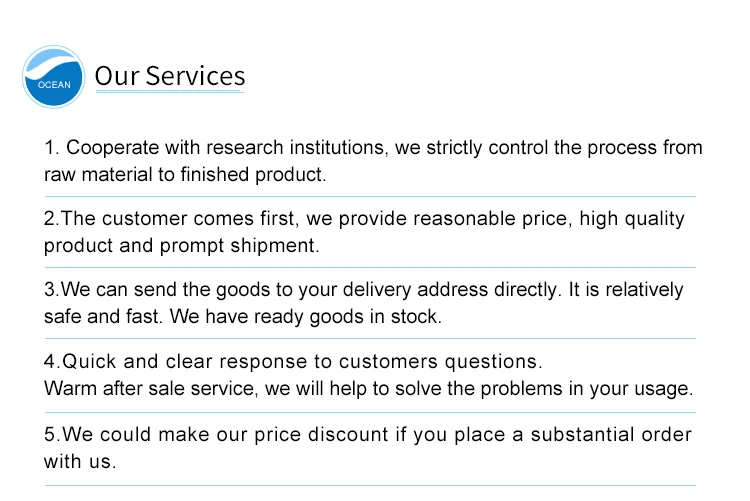Click the blue OCEAN logo icon

54,77
